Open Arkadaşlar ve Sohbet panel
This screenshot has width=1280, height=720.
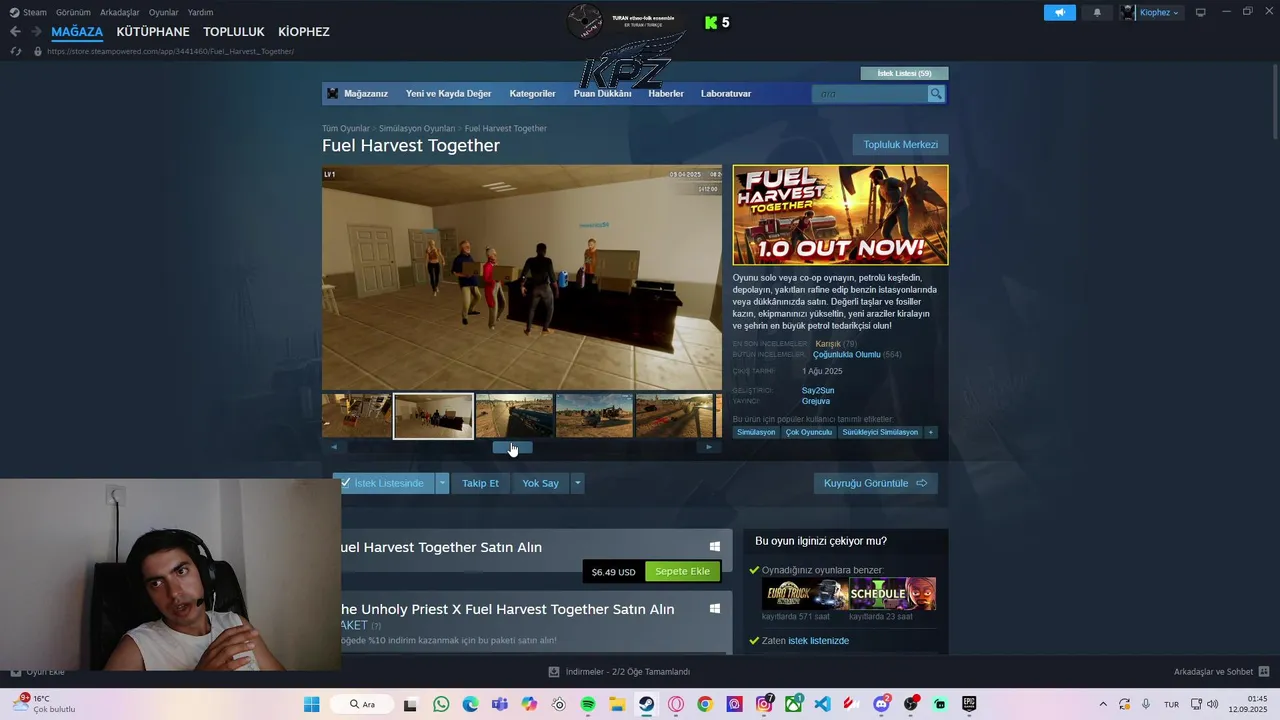1221,672
